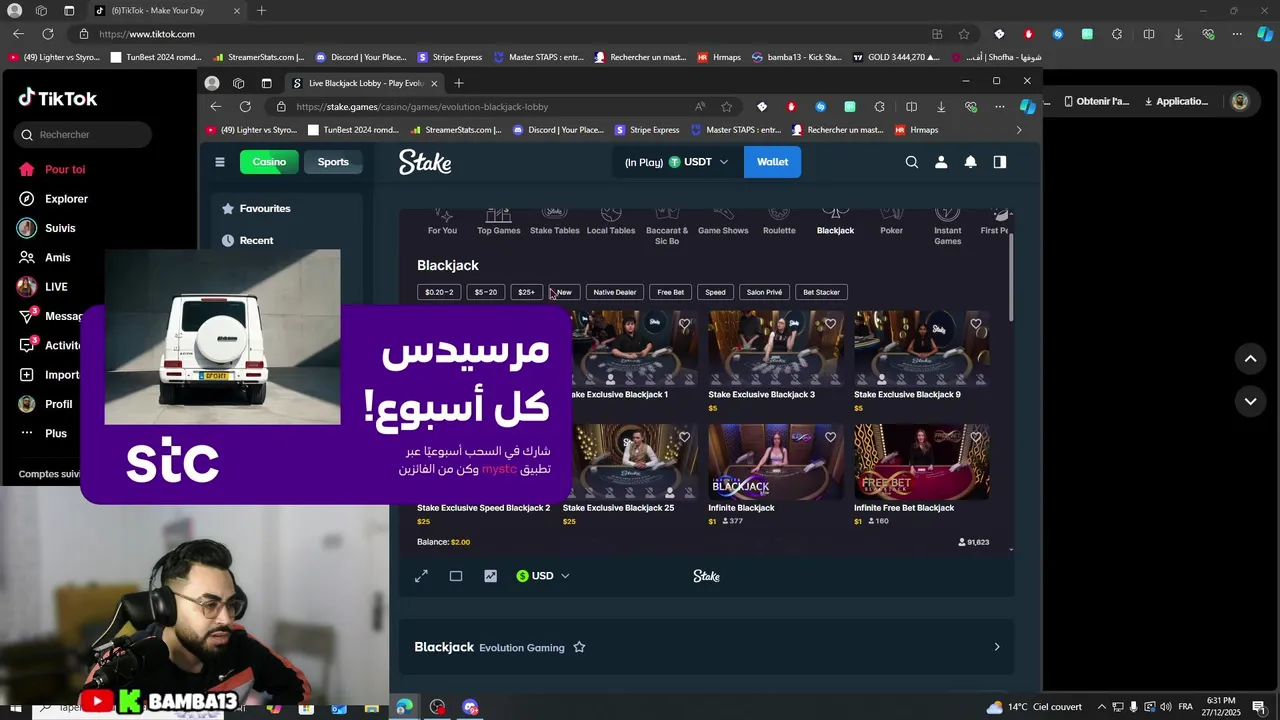The image size is (1280, 720).
Task: Filter by $5-20 bet range
Action: pyautogui.click(x=485, y=292)
